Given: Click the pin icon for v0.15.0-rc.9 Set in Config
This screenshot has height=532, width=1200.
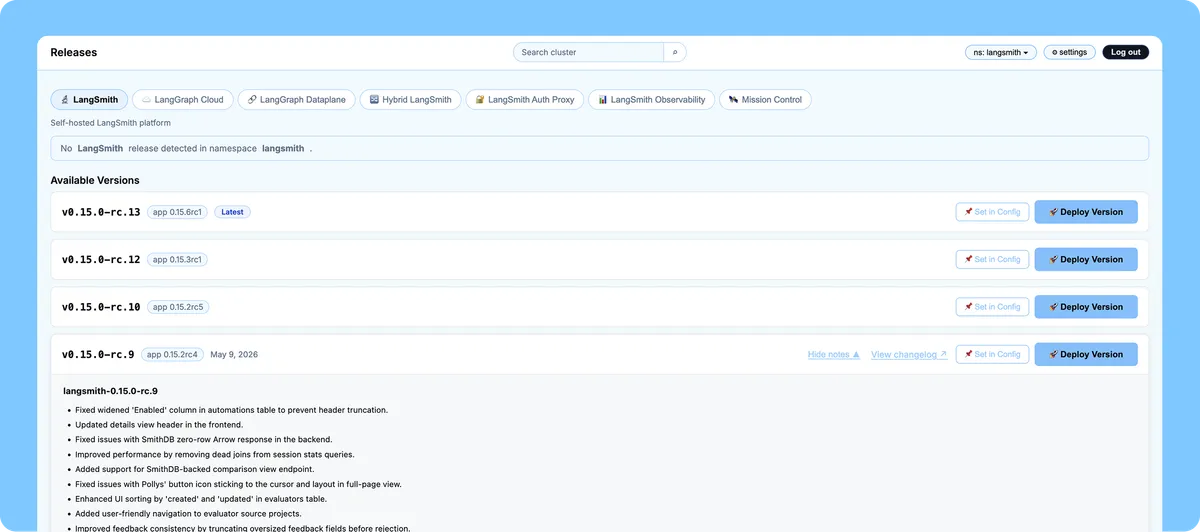Looking at the screenshot, I should [968, 354].
